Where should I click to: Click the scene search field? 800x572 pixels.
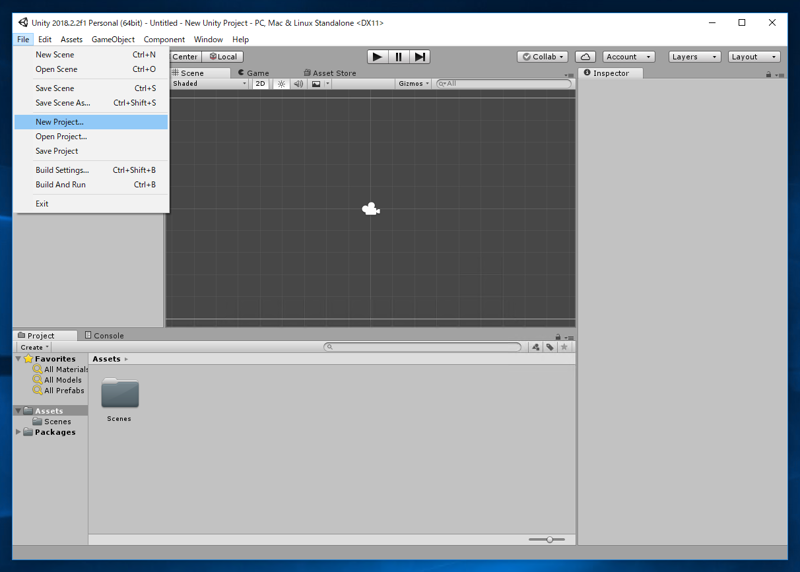click(x=504, y=84)
